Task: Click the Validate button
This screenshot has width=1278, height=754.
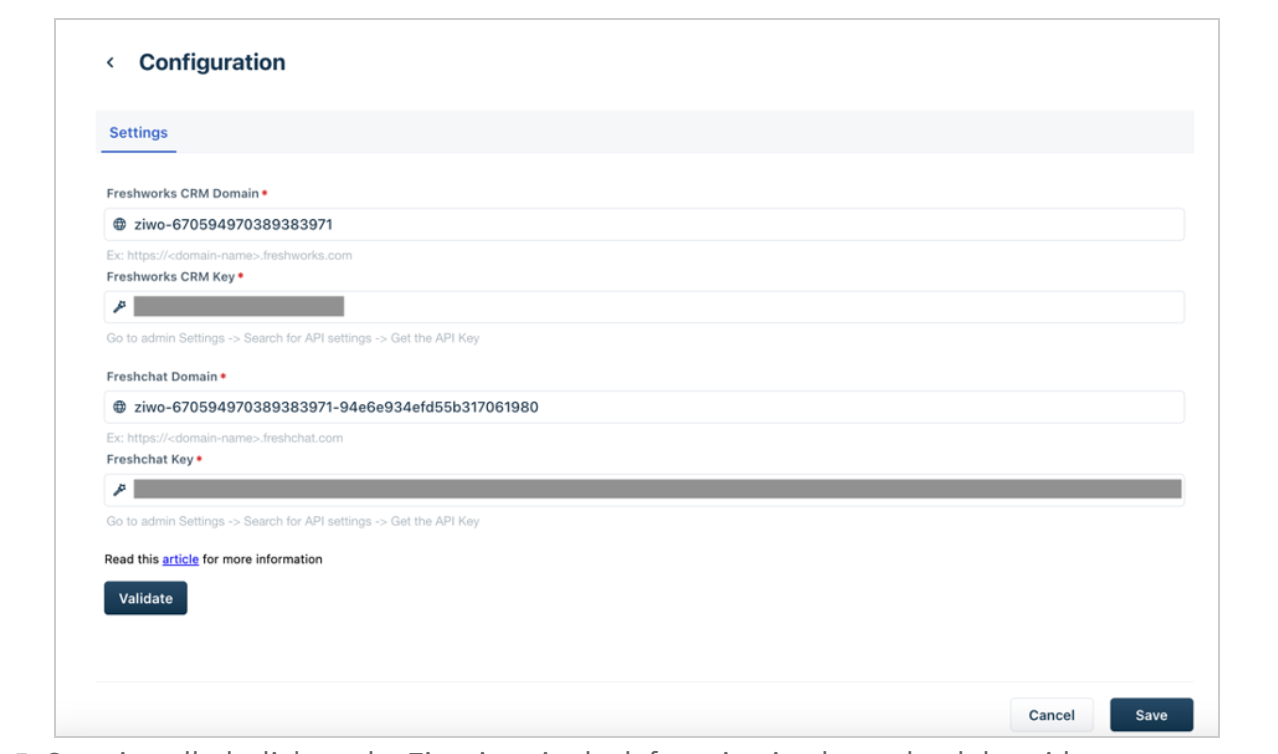Action: click(x=145, y=598)
